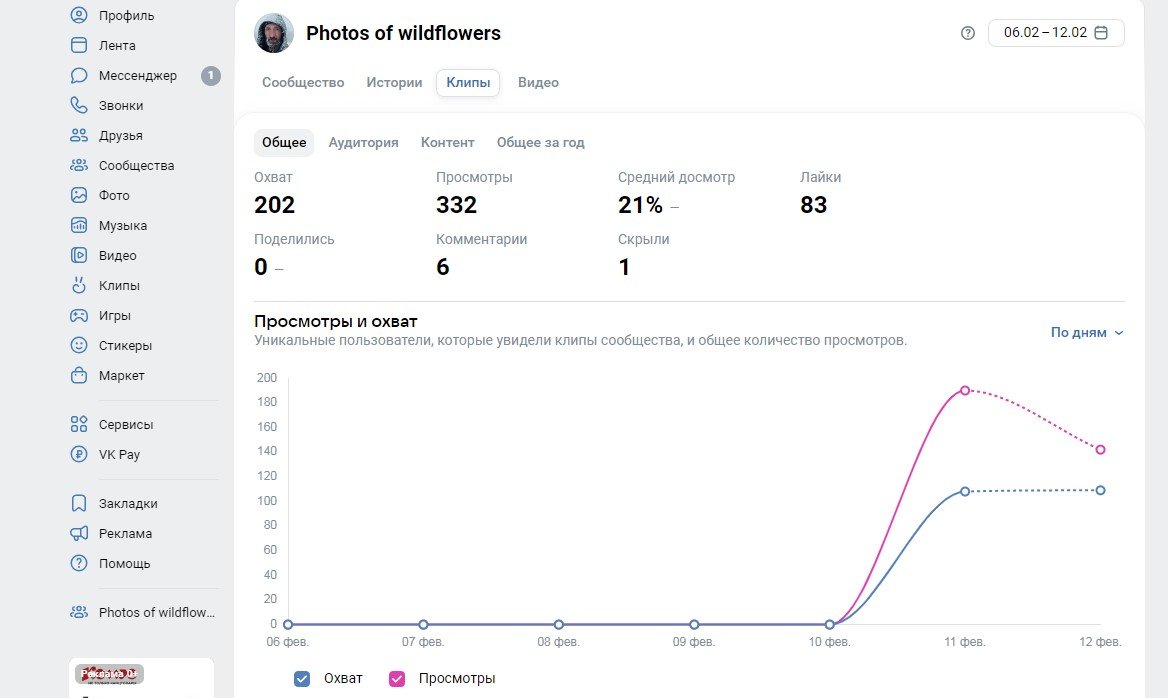Click the Stickers smiley icon
The height and width of the screenshot is (698, 1168).
click(79, 346)
